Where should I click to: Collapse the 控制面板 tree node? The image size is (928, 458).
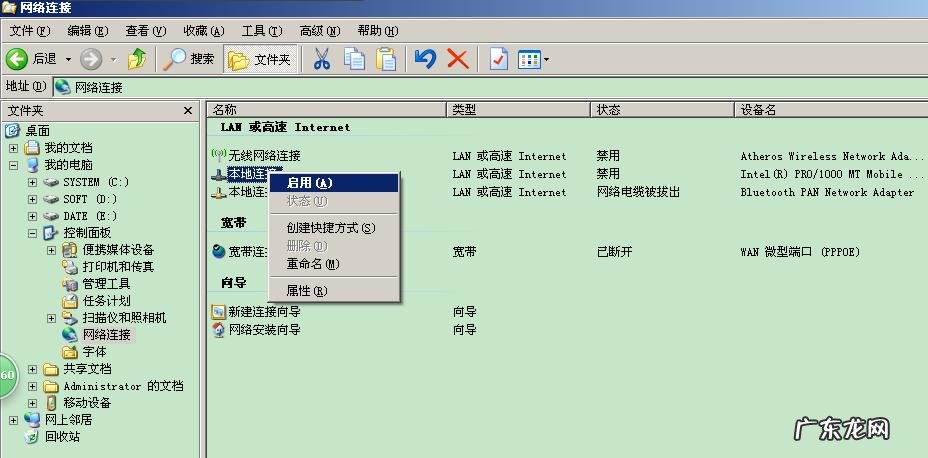(32, 233)
